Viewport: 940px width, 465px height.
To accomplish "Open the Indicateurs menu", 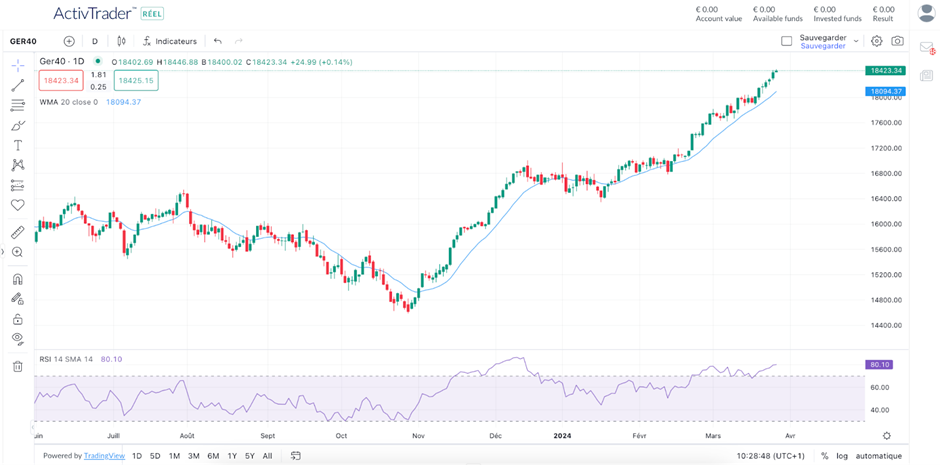I will [170, 41].
